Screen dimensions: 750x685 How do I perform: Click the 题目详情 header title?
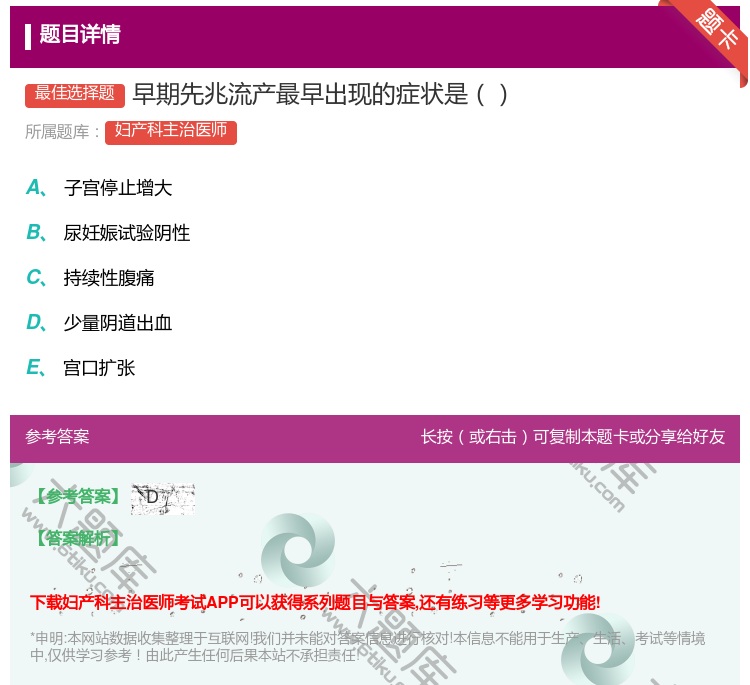(x=79, y=34)
